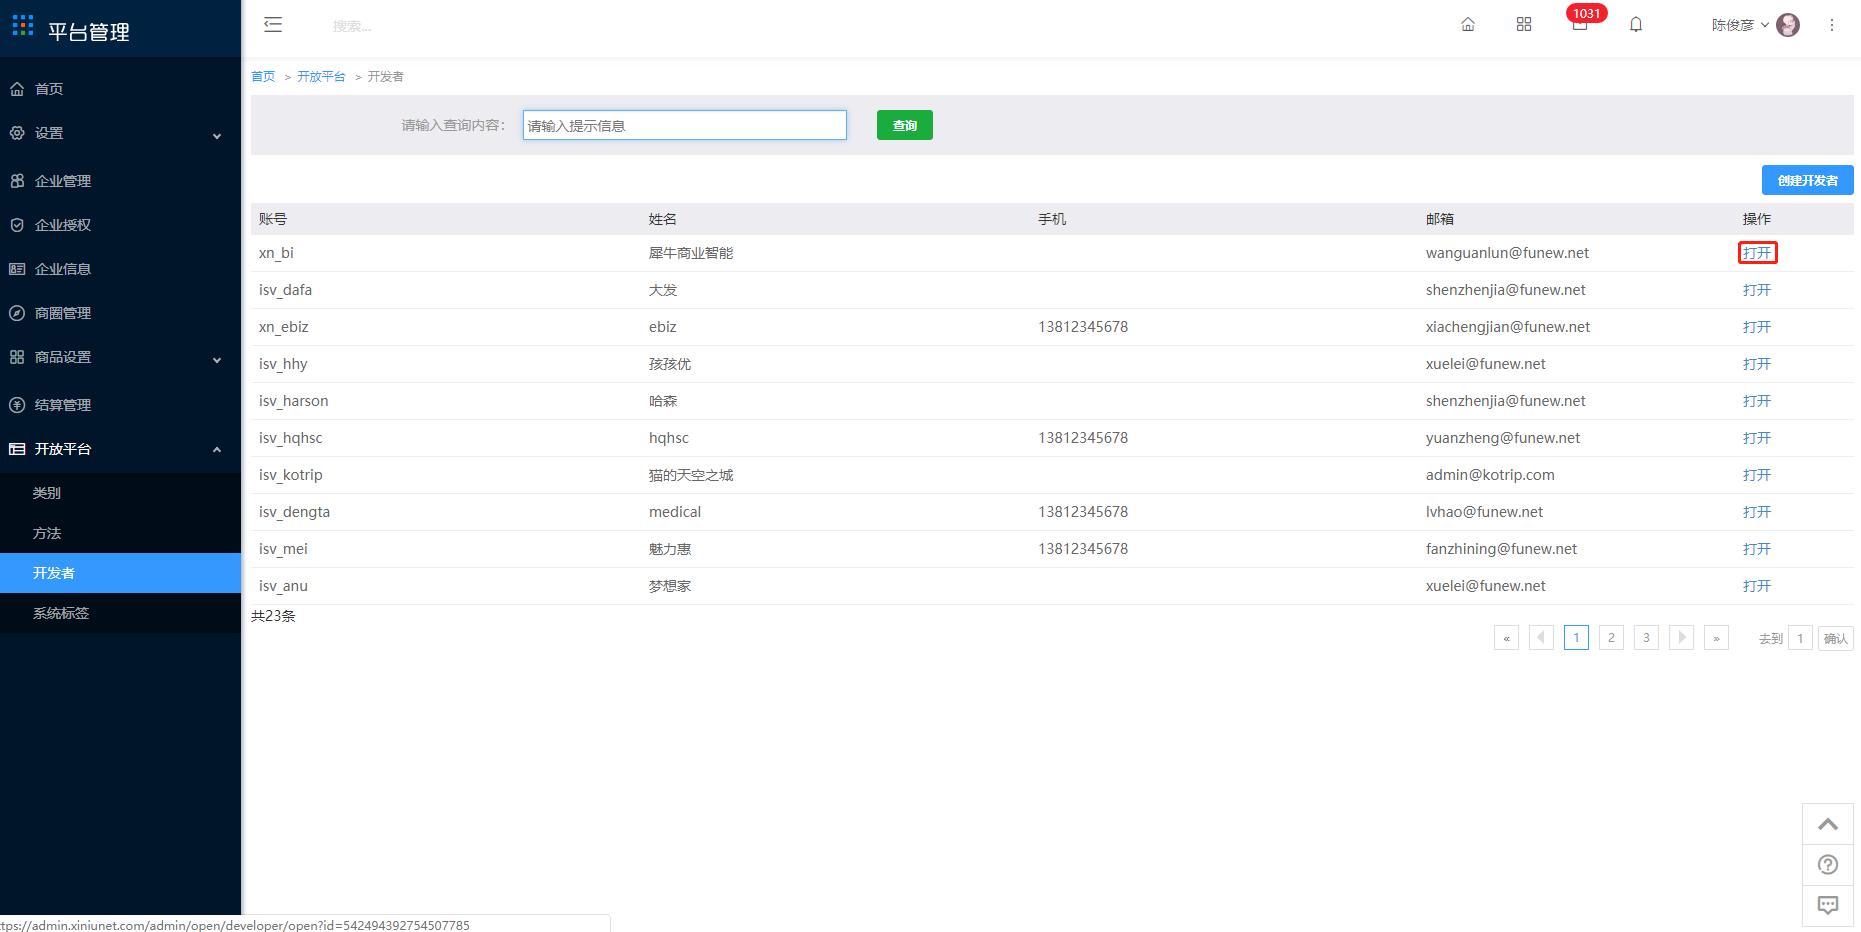Click the compass icon beside 商圈管理

coord(17,313)
